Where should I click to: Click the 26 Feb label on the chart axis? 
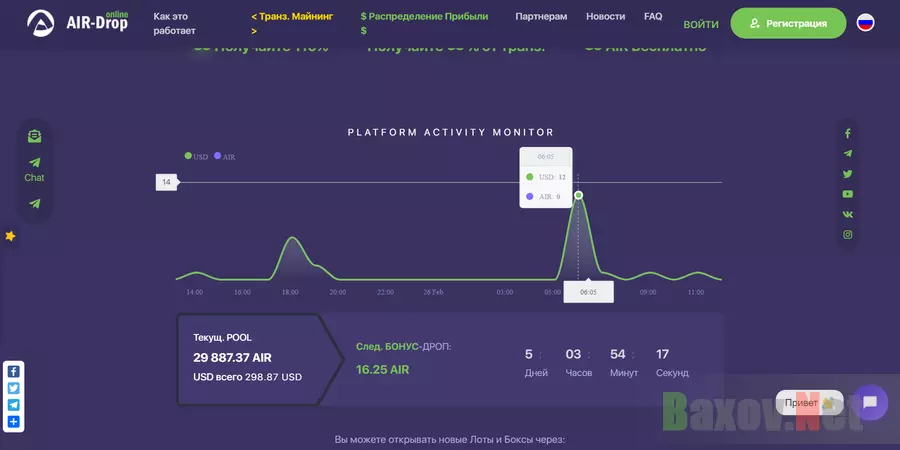click(433, 292)
